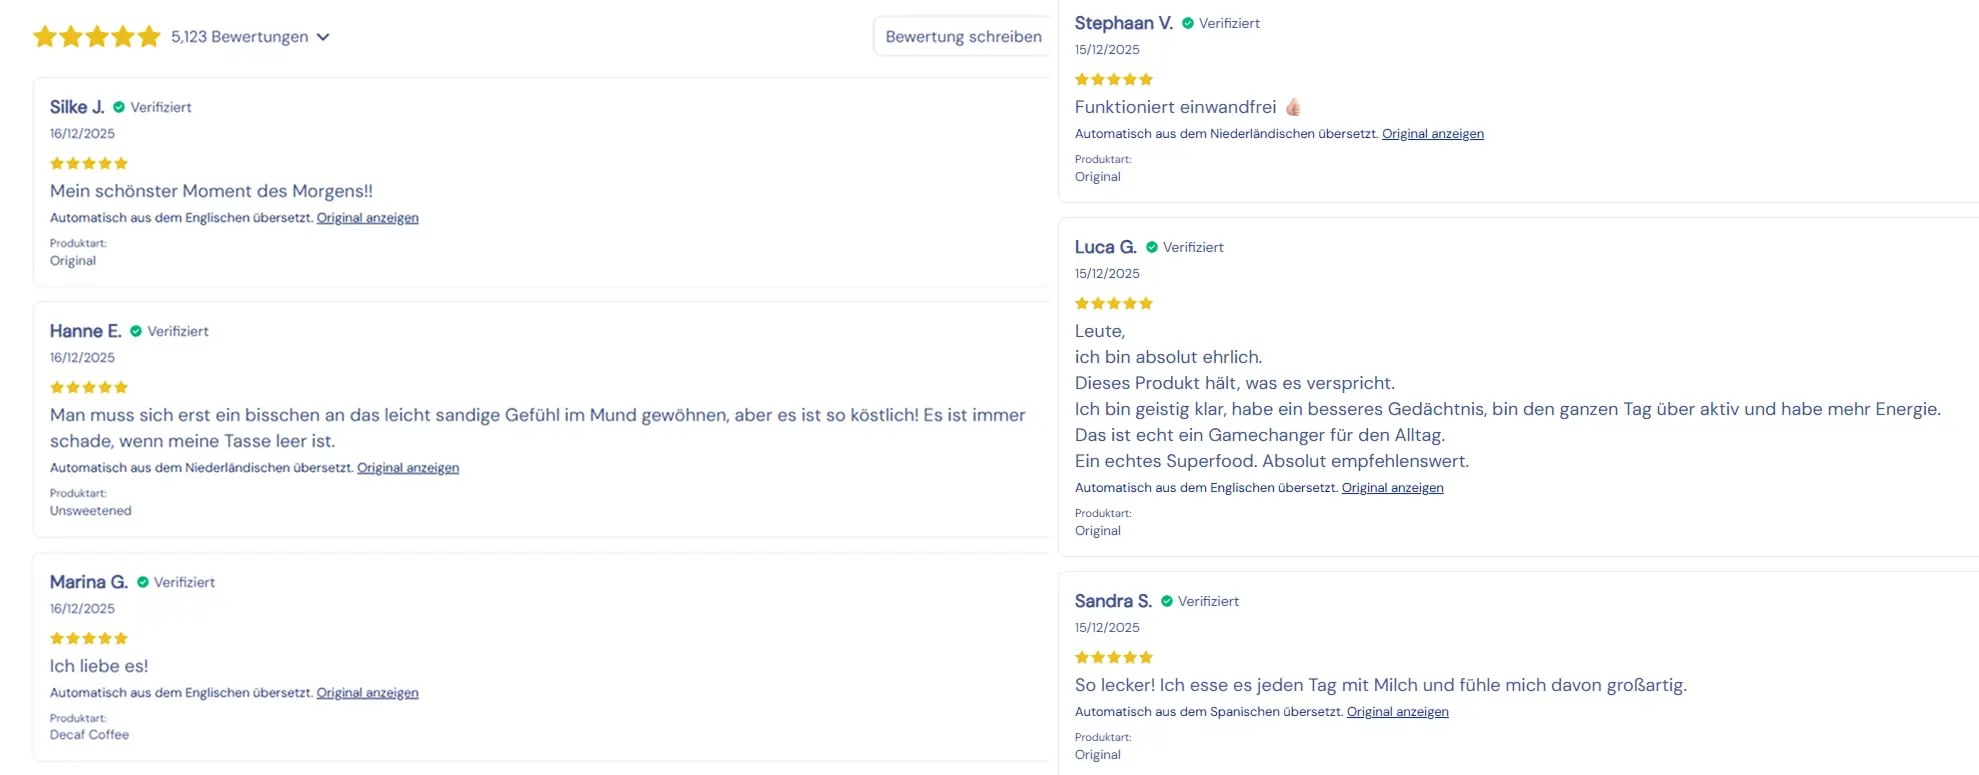Image resolution: width=1979 pixels, height=775 pixels.
Task: Click the third star in Sandra S.'s rating
Action: coord(1113,657)
